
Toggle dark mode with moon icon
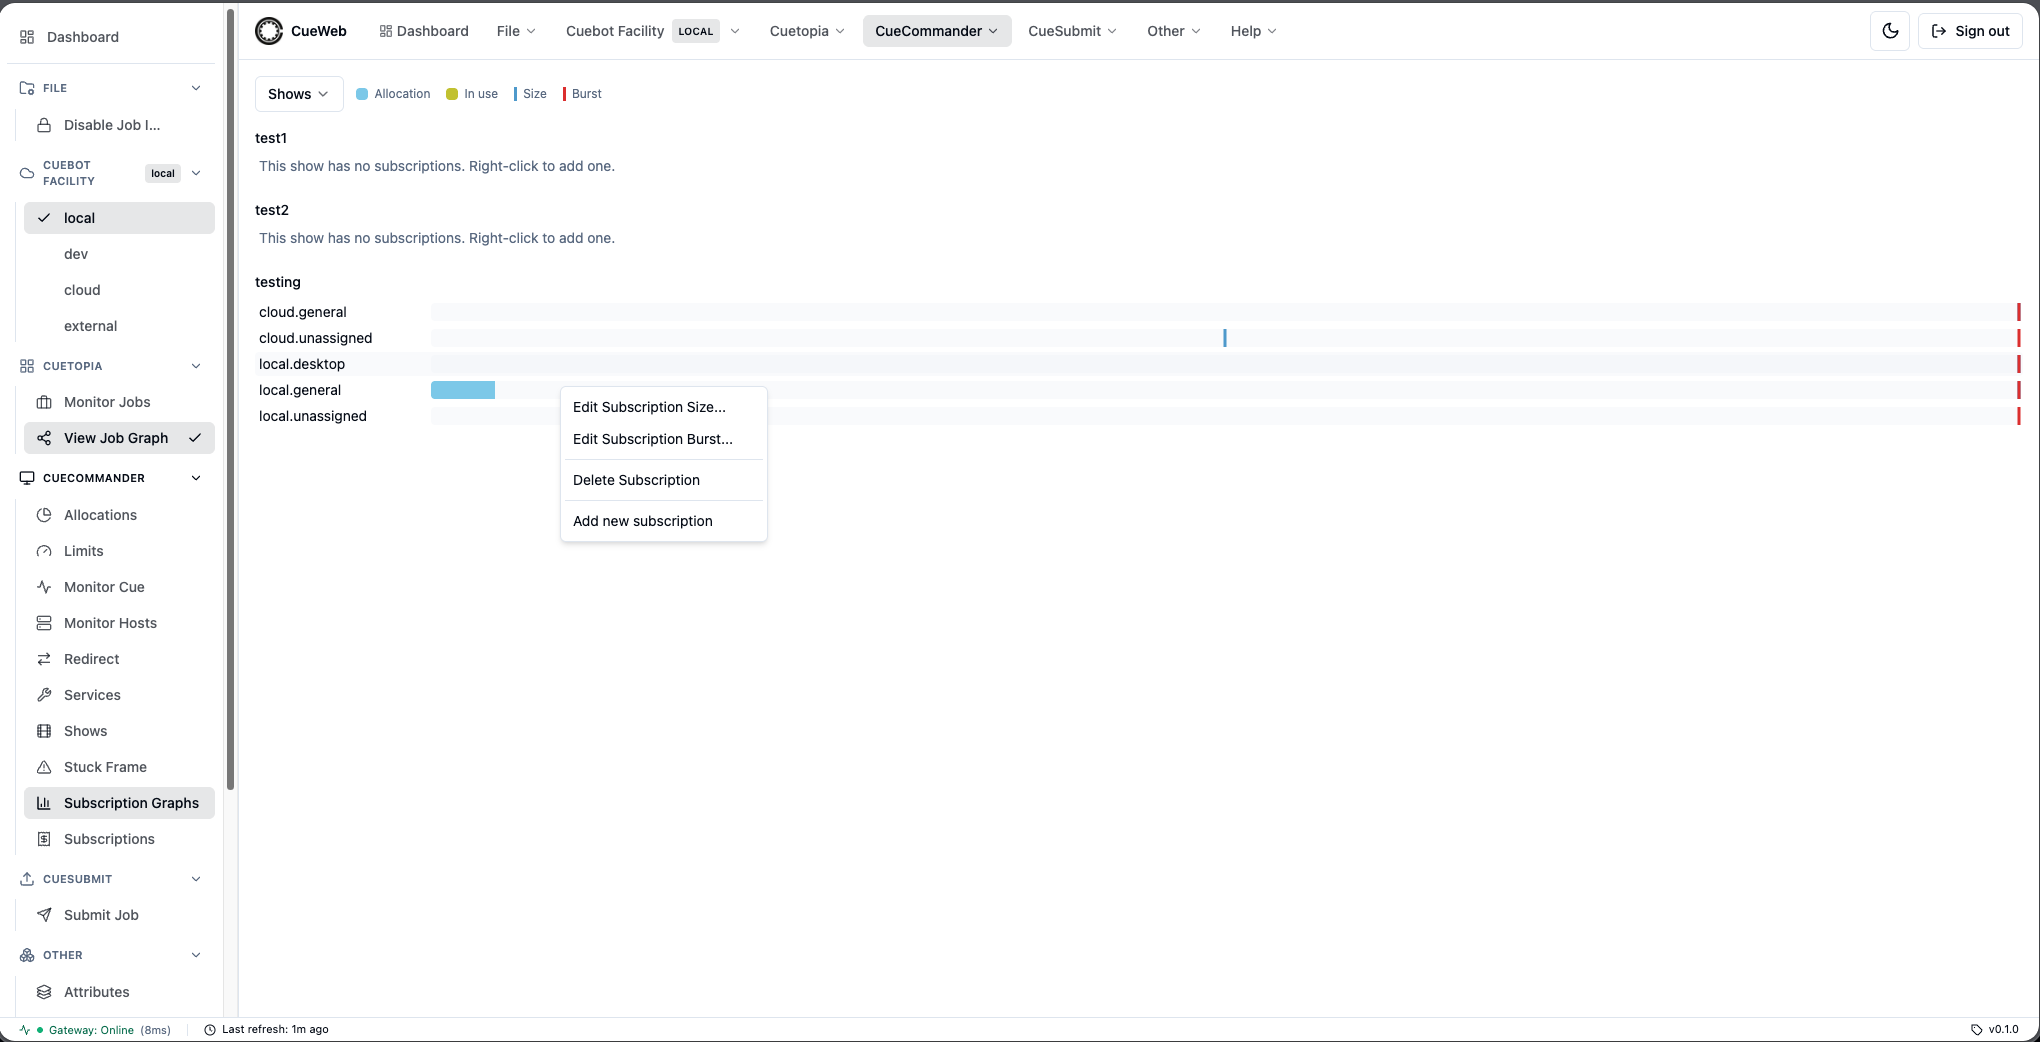pos(1890,31)
